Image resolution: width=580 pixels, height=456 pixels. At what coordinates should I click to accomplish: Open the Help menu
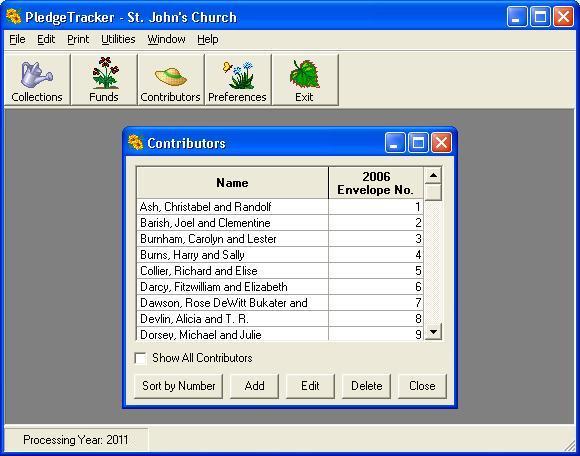click(x=208, y=39)
